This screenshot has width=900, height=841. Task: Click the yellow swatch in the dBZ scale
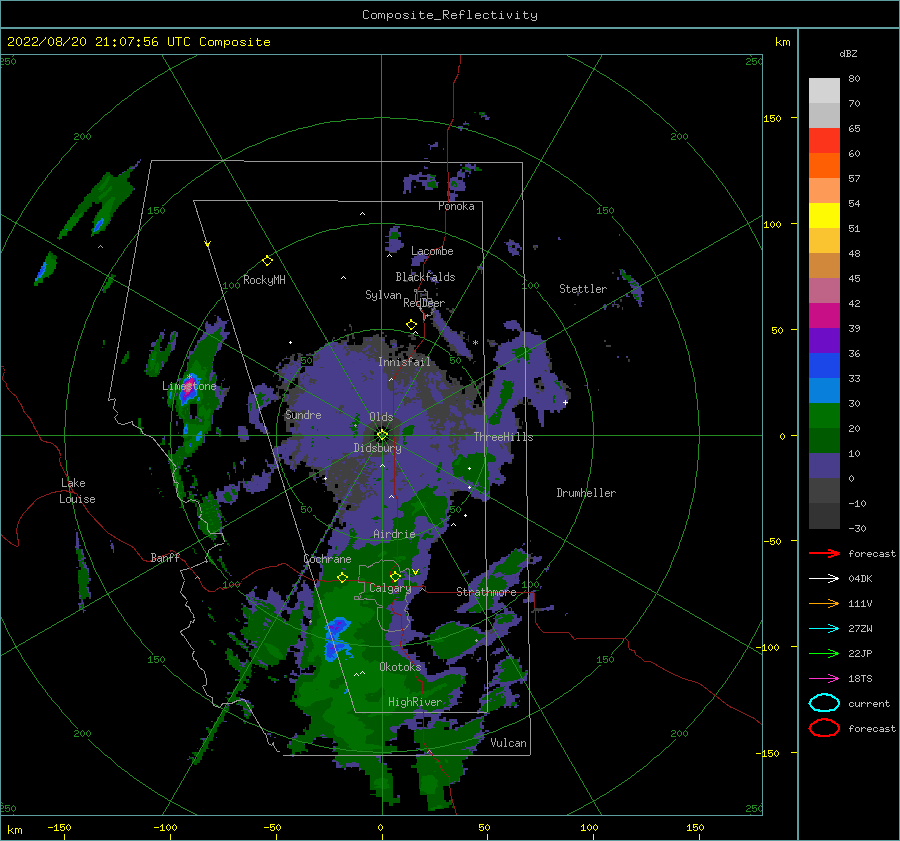824,215
